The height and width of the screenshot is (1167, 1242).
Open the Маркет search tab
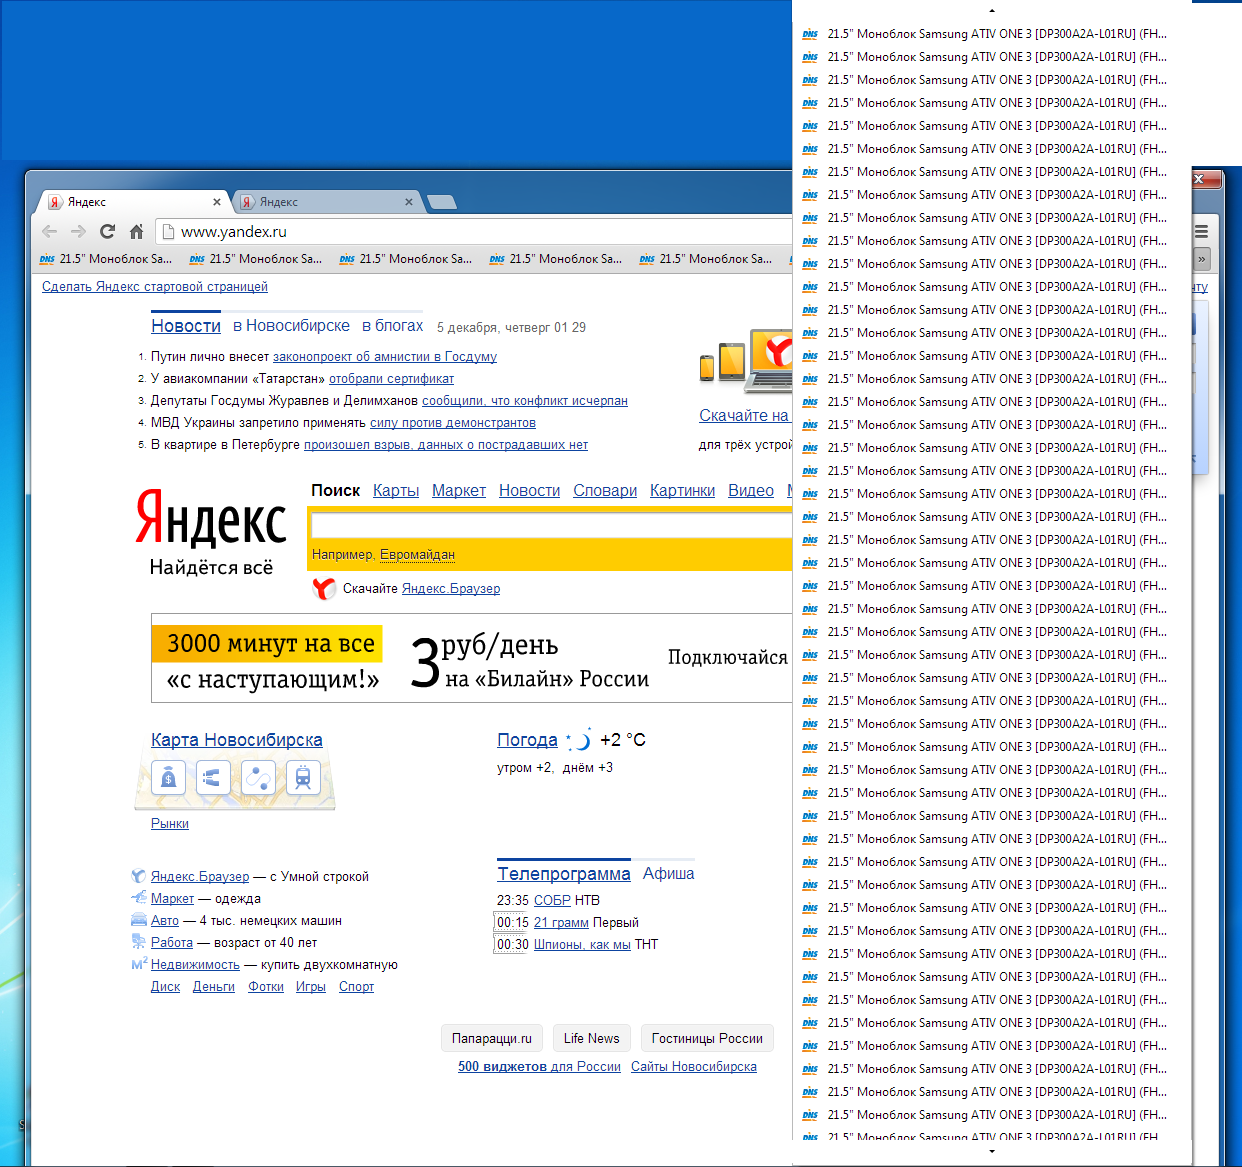459,491
